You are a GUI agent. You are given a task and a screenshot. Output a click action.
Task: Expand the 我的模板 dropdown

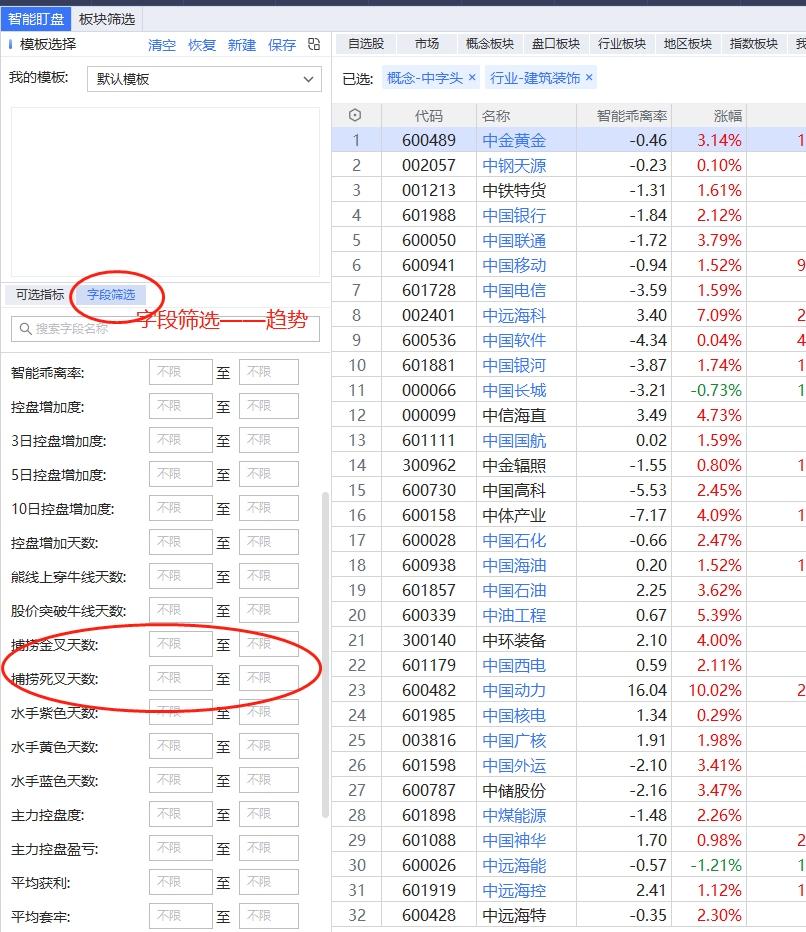tap(308, 79)
